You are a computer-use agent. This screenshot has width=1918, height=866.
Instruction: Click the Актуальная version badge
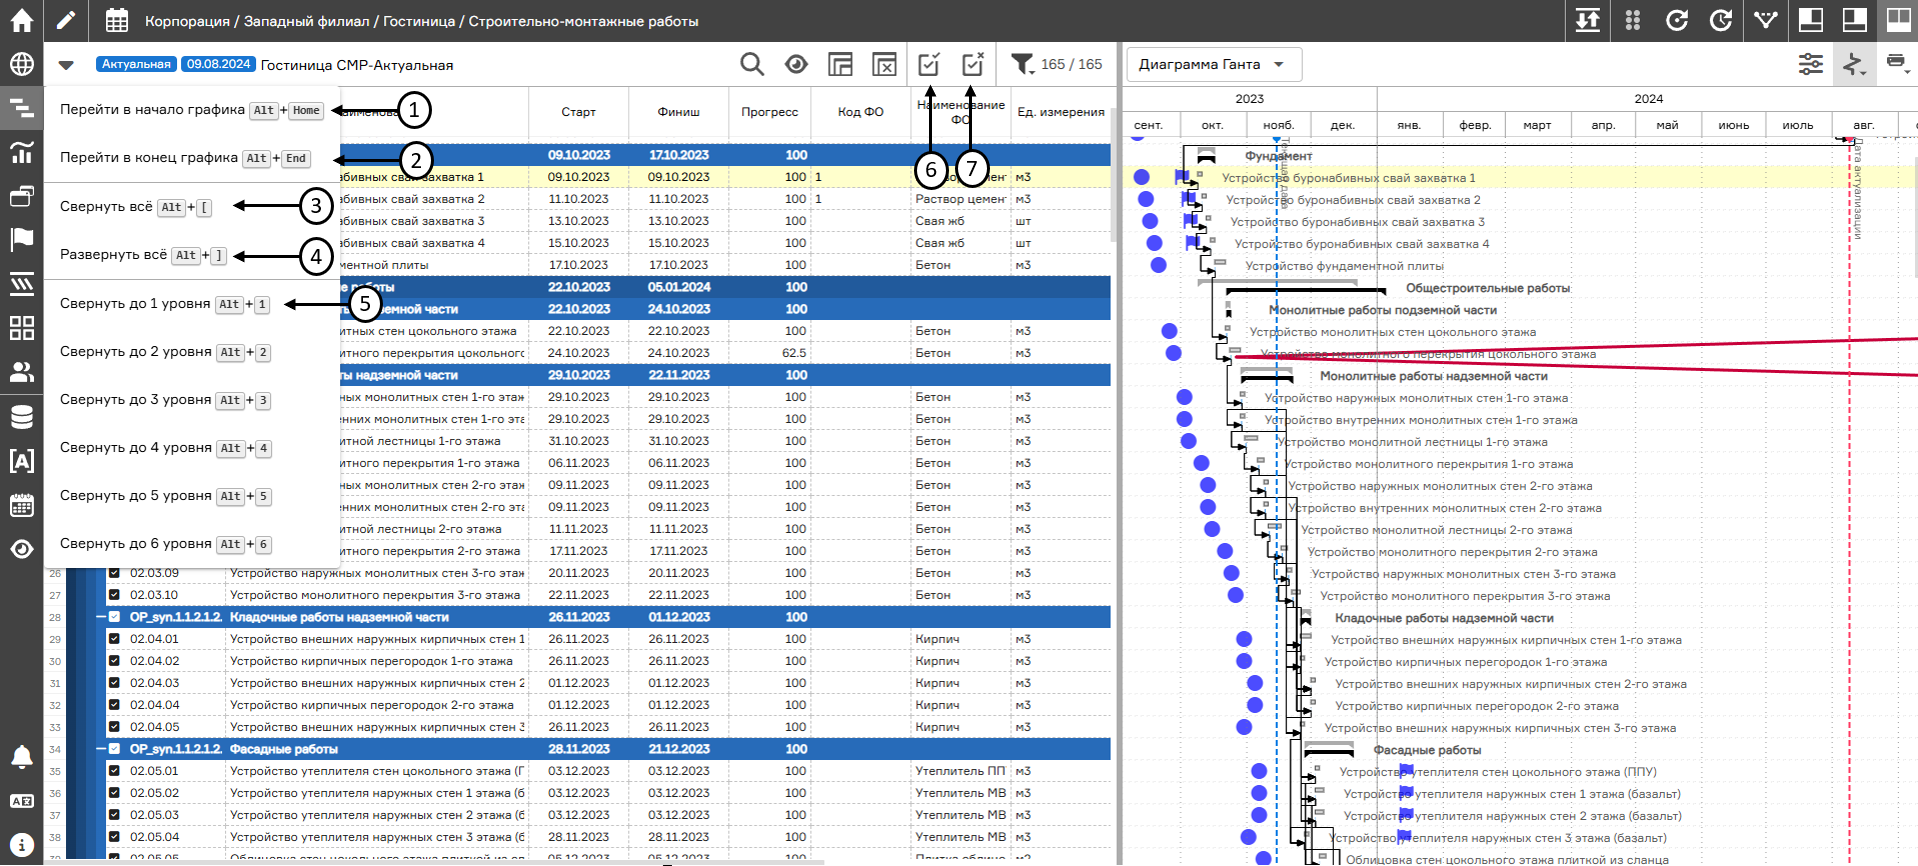tap(136, 64)
